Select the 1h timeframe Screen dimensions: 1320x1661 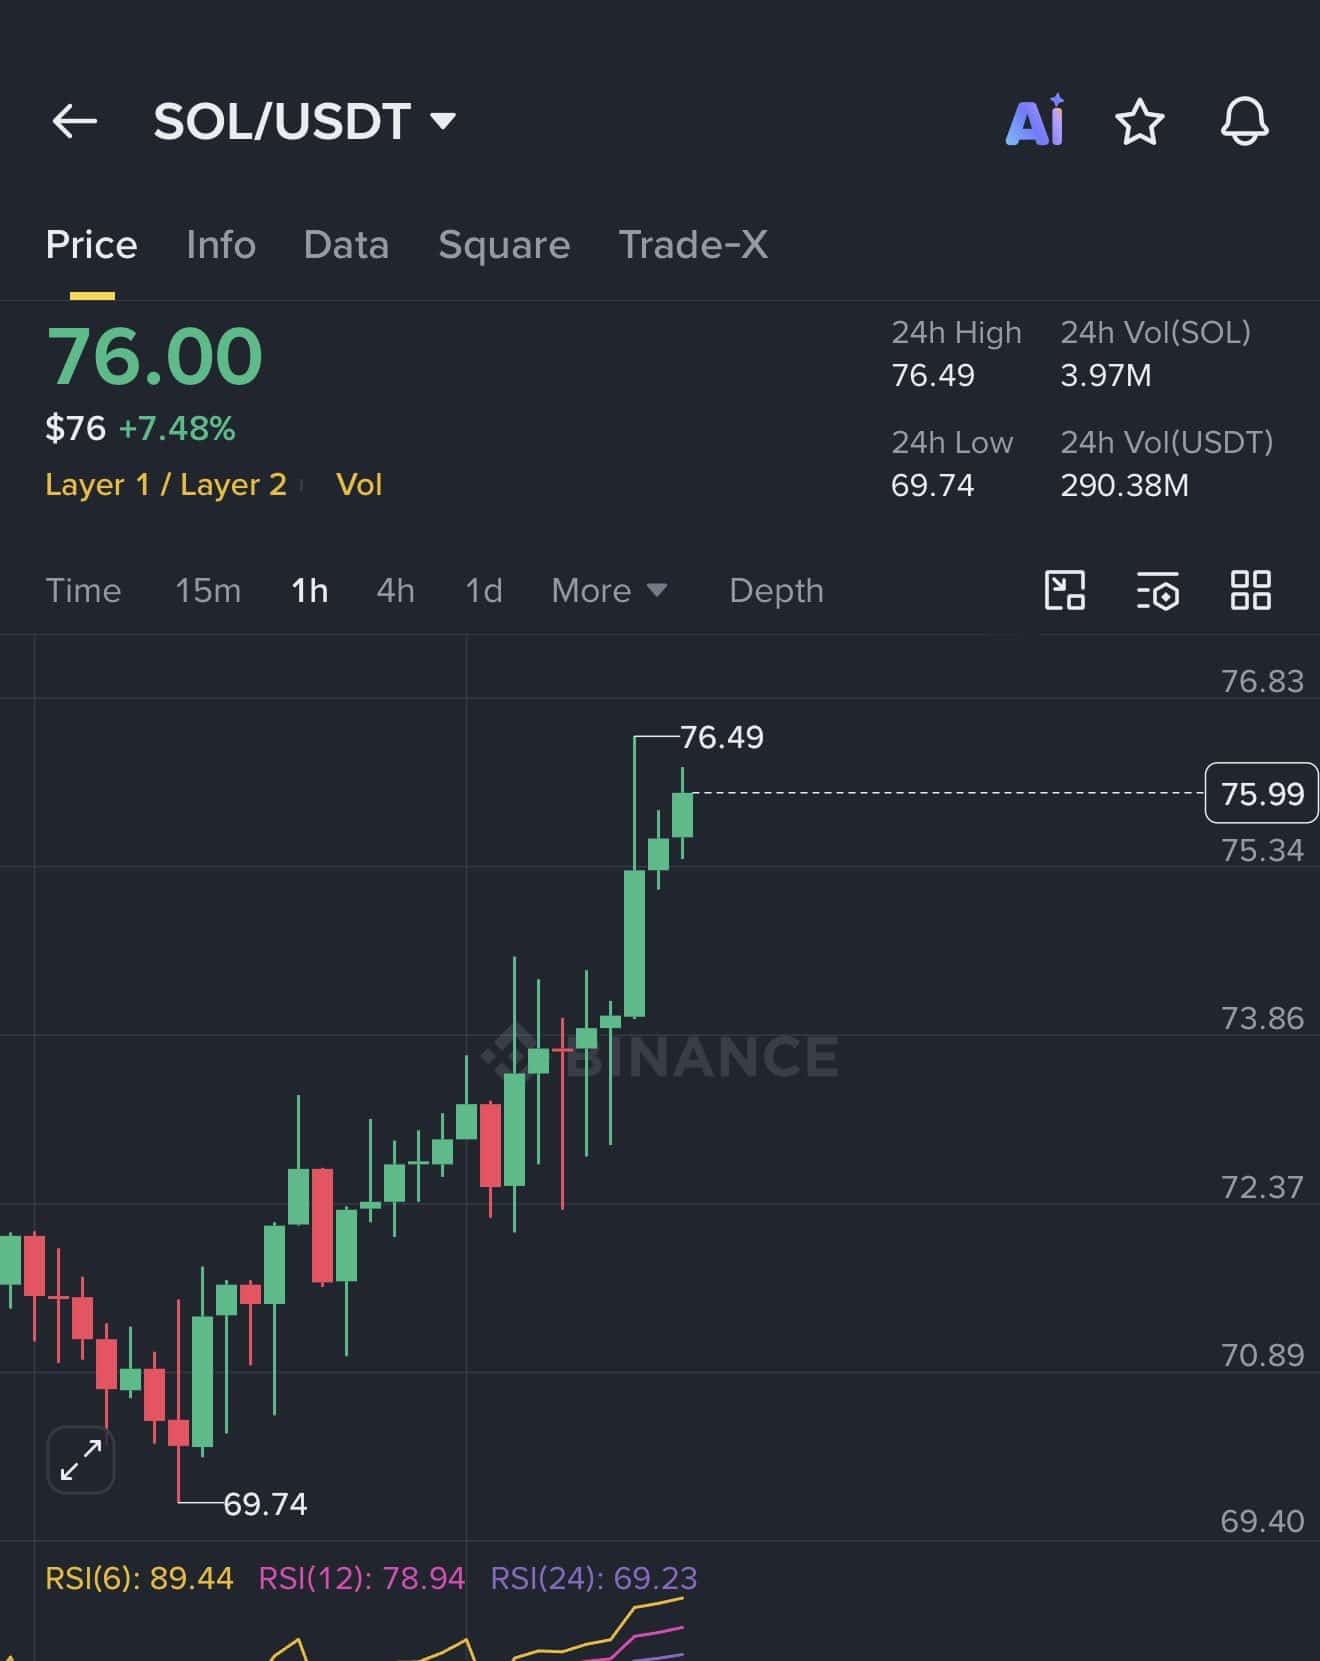[x=310, y=590]
